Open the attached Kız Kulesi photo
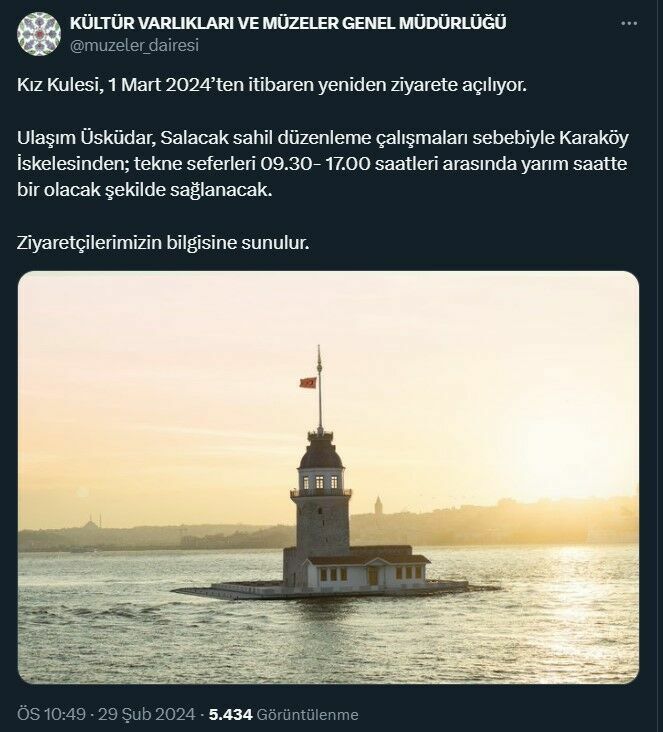The width and height of the screenshot is (663, 732). tap(328, 477)
